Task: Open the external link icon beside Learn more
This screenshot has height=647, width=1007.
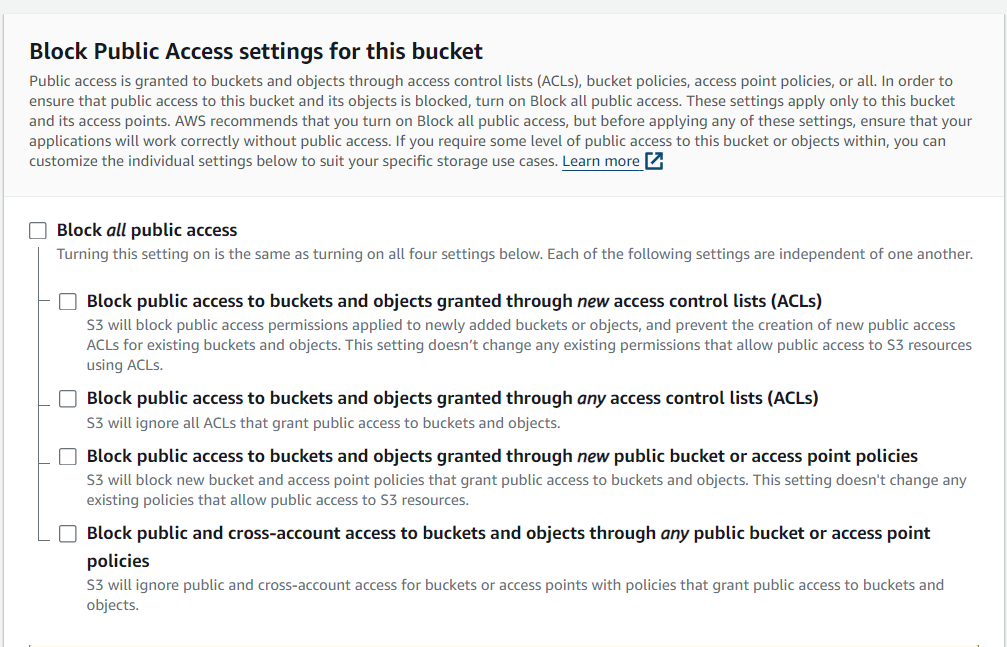Action: point(654,161)
